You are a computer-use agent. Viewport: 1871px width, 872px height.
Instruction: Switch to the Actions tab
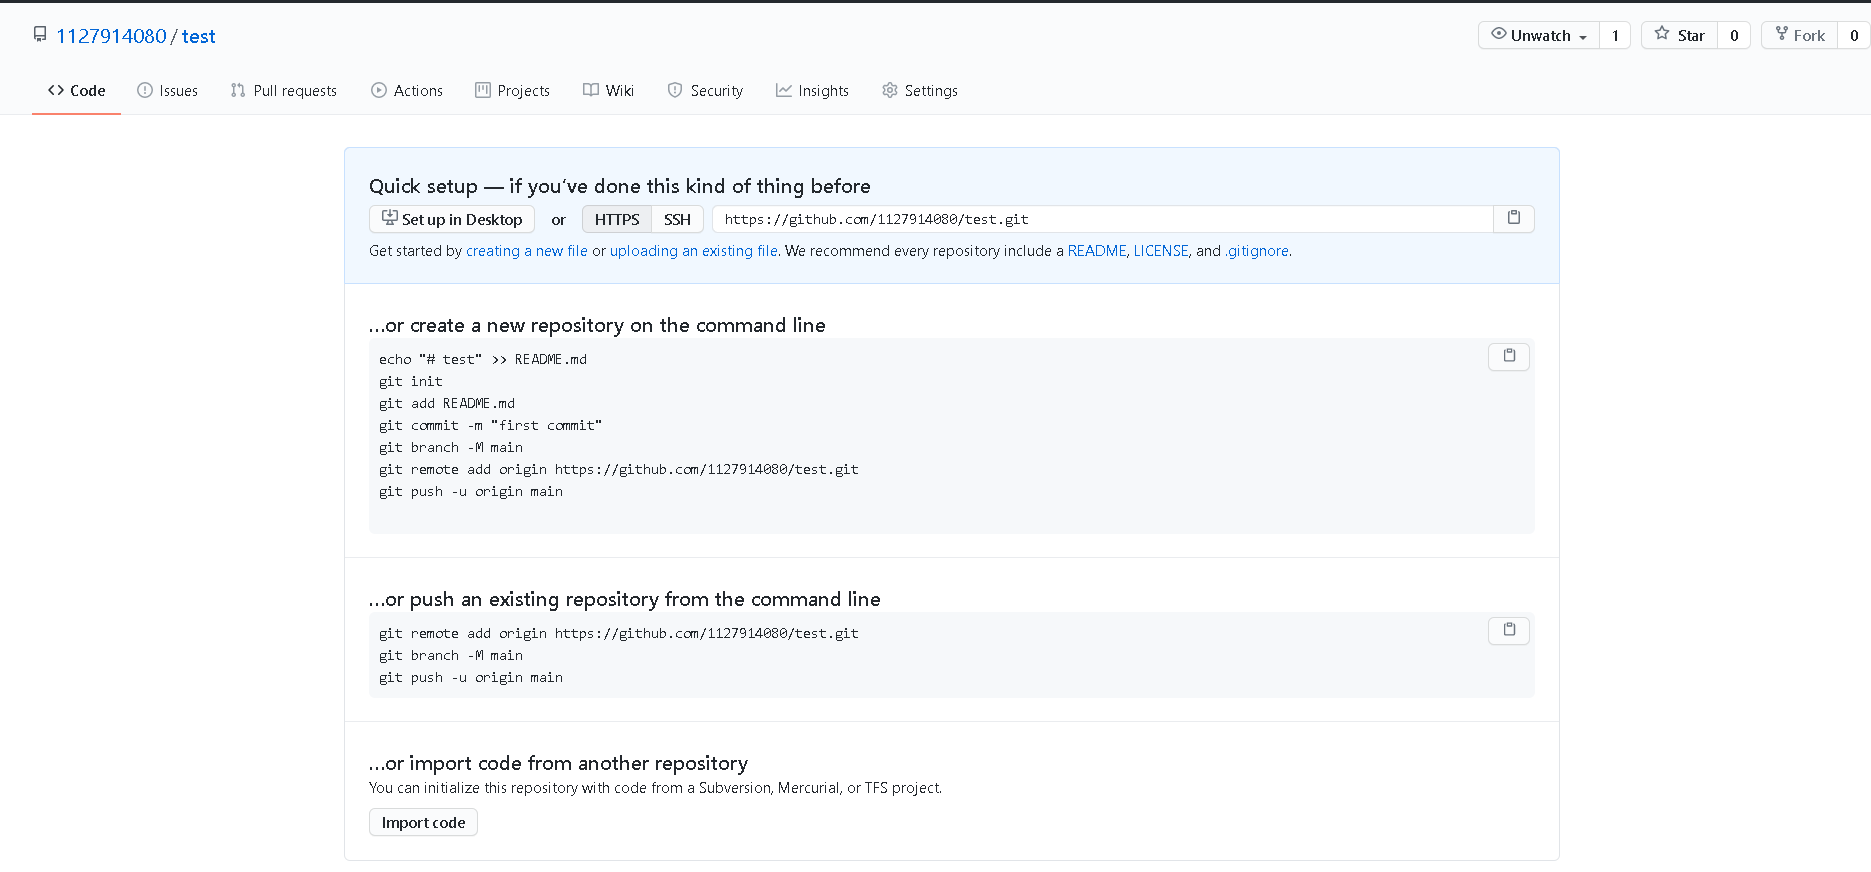tap(406, 91)
